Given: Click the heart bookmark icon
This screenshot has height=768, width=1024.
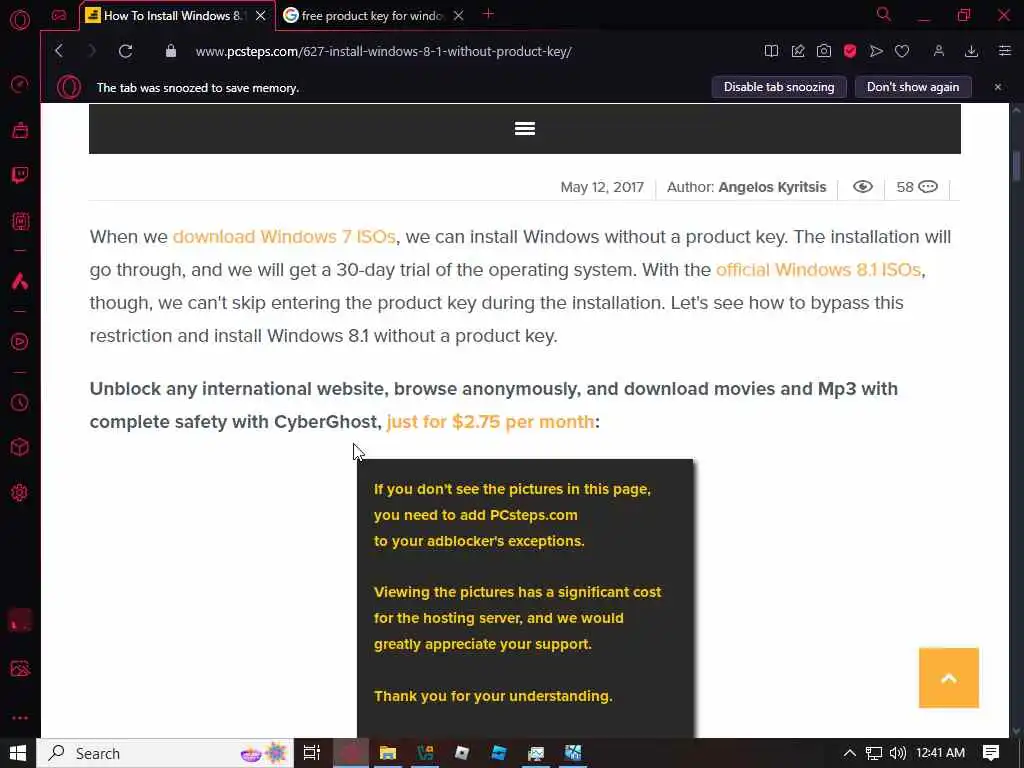Looking at the screenshot, I should (902, 51).
